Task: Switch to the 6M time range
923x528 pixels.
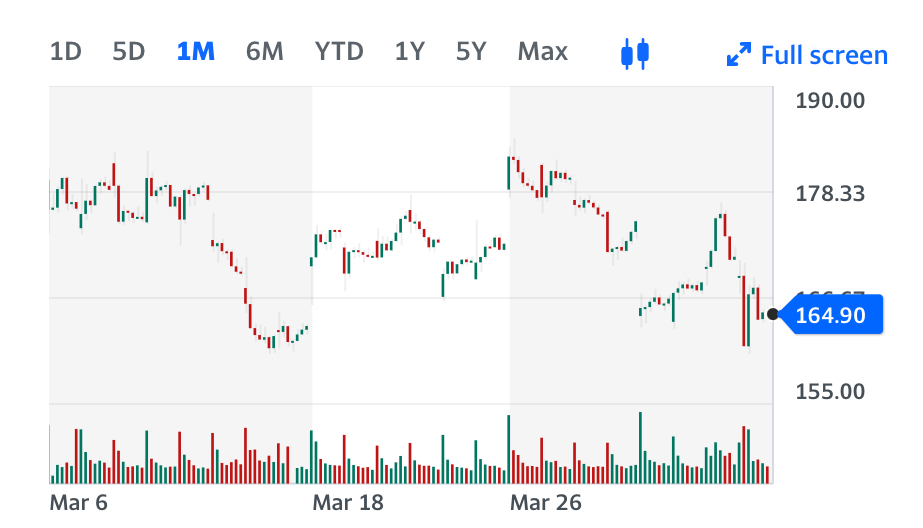Action: point(265,52)
